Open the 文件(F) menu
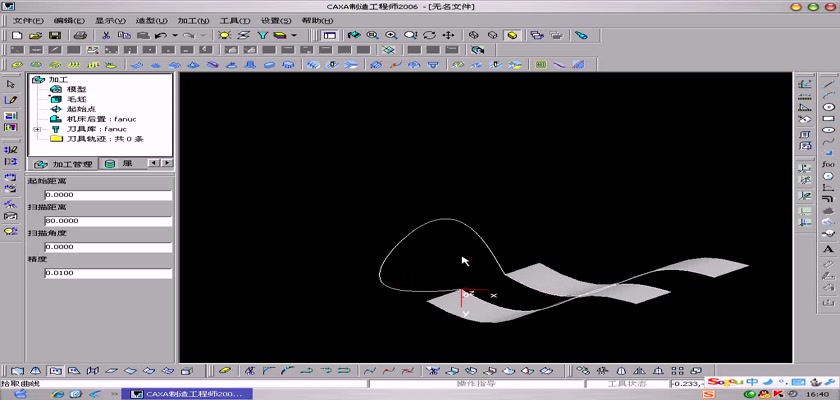 tap(28, 20)
